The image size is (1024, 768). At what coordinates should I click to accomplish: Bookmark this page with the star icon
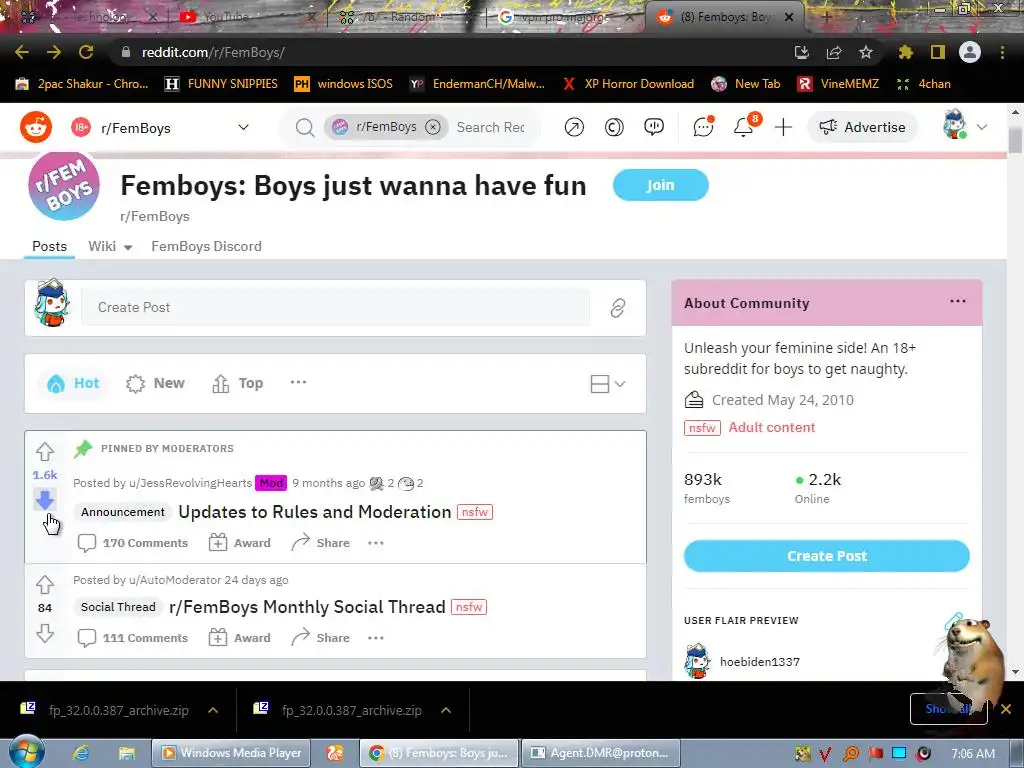click(x=866, y=52)
